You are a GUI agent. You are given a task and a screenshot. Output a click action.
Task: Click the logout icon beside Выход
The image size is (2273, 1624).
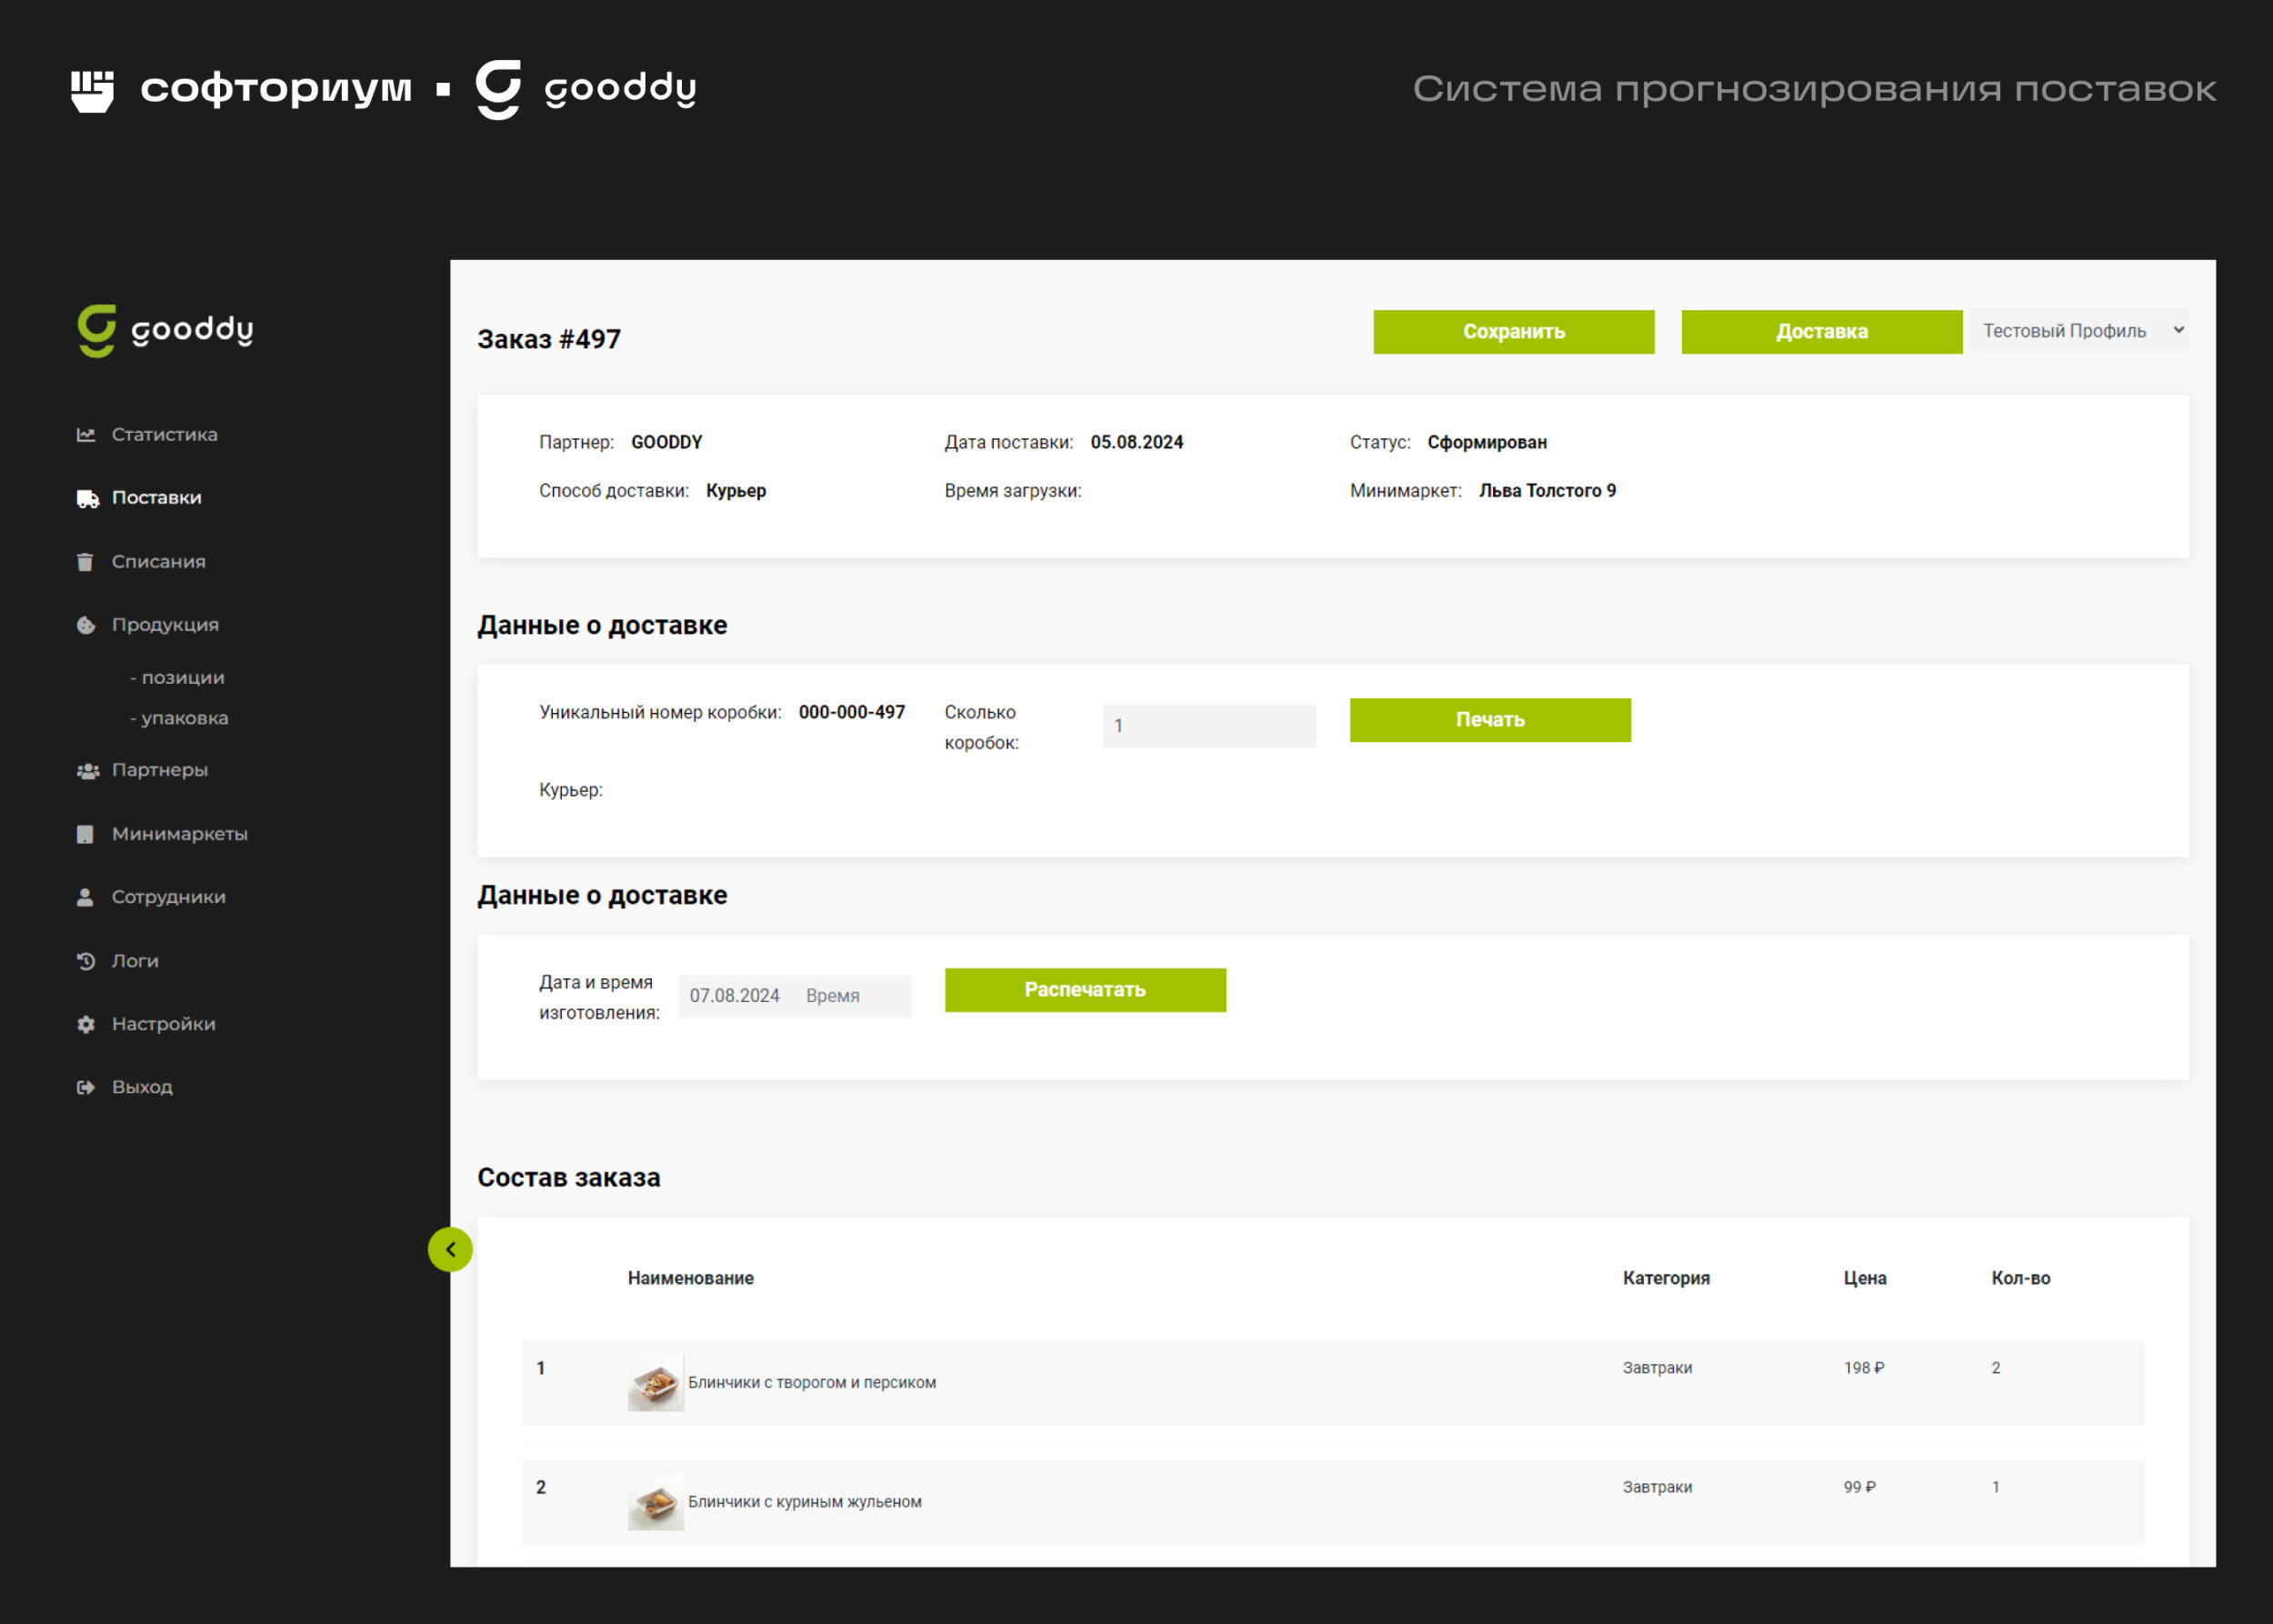[86, 1087]
